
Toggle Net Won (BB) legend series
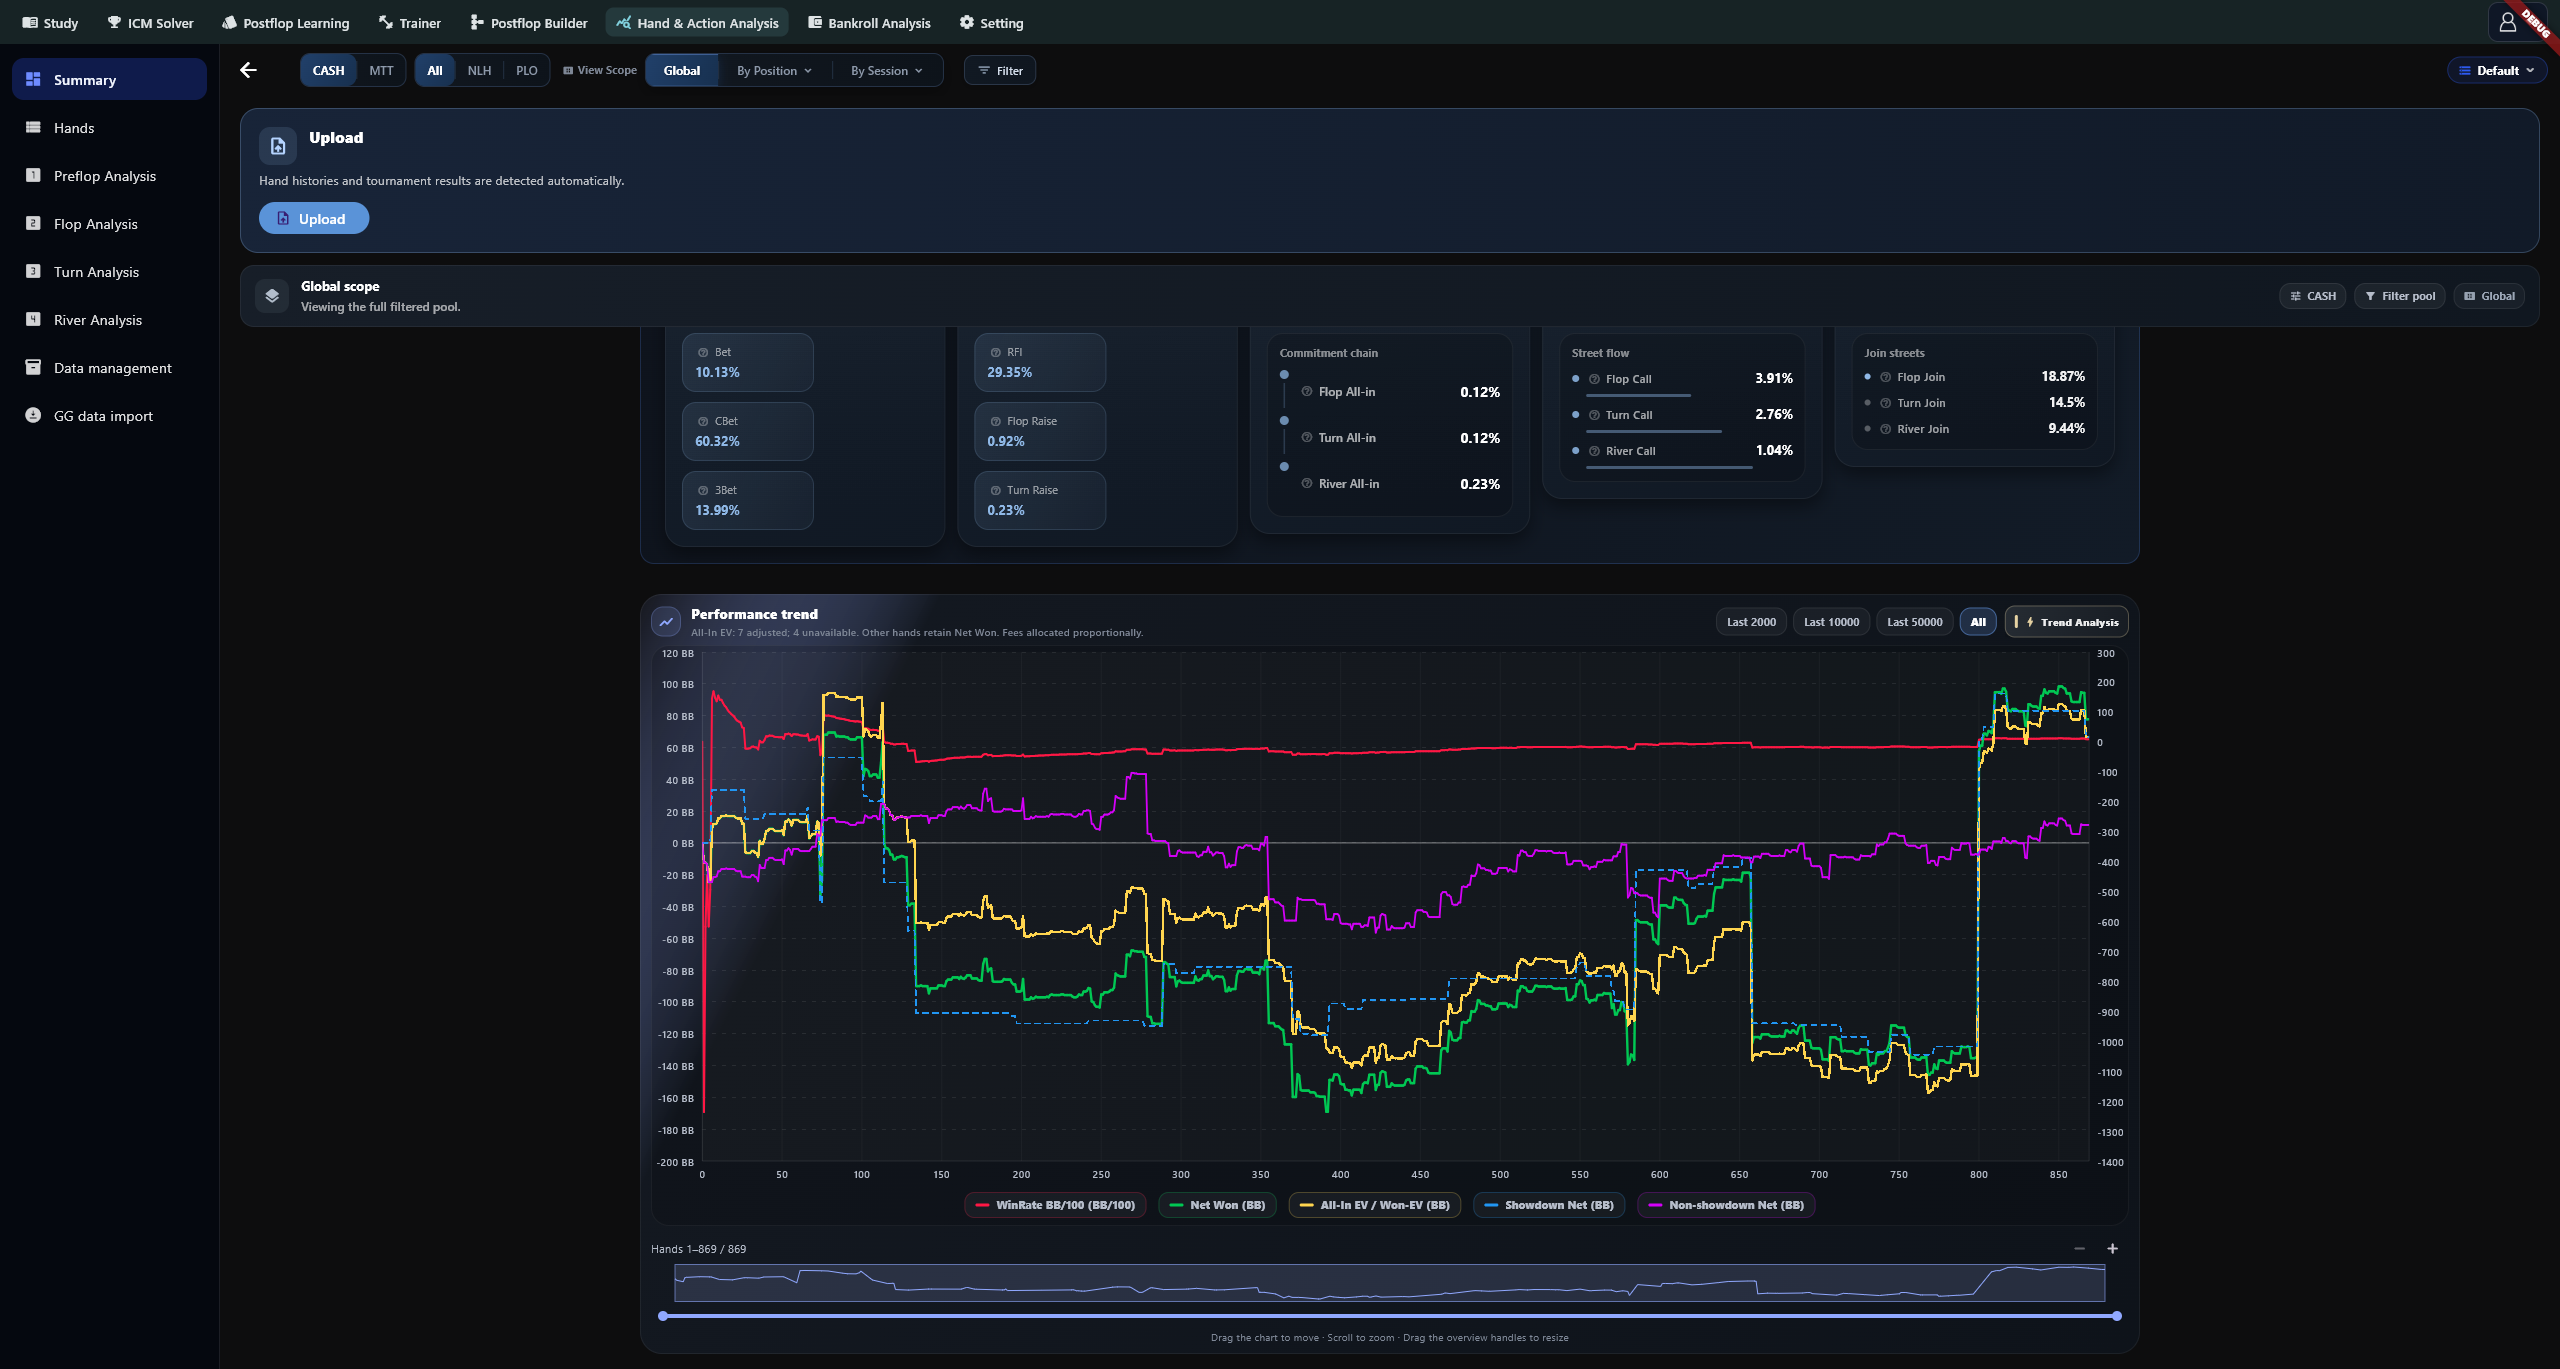pyautogui.click(x=1217, y=1205)
